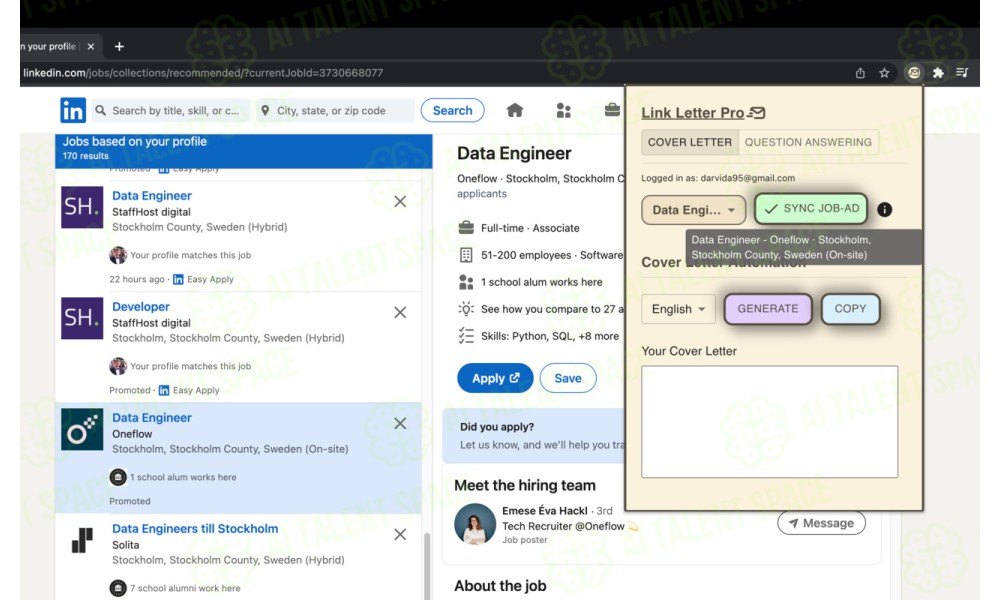Click See how you compare to applicants
1000x600 pixels.
[x=541, y=309]
